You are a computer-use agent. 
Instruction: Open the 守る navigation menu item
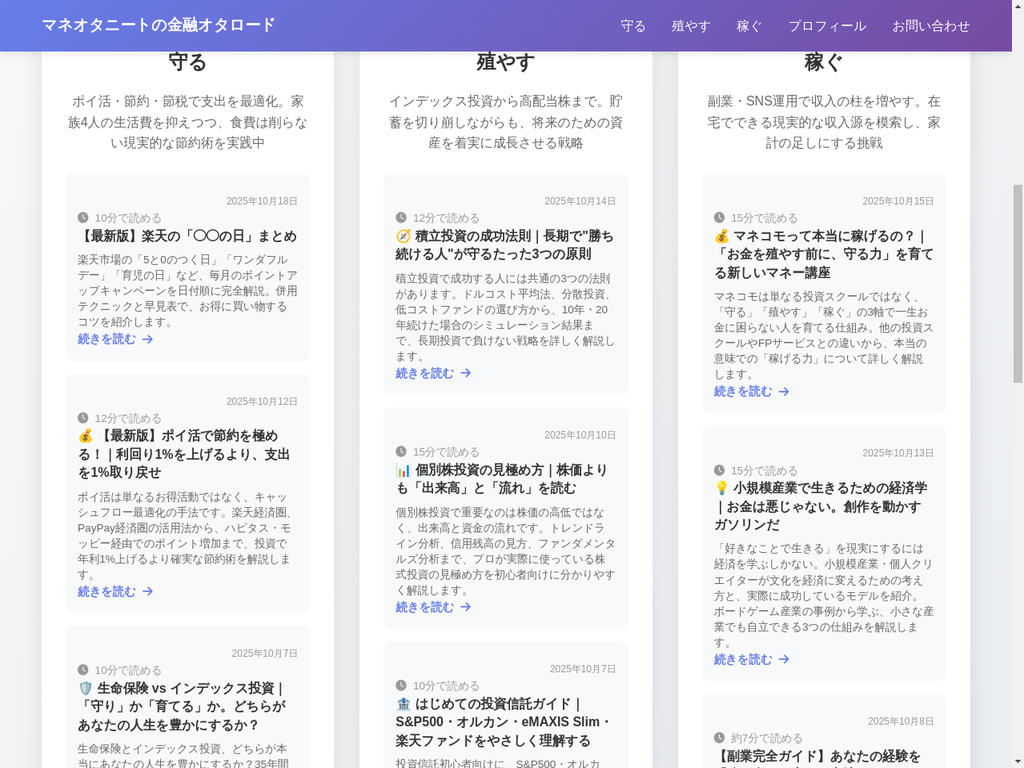[633, 26]
